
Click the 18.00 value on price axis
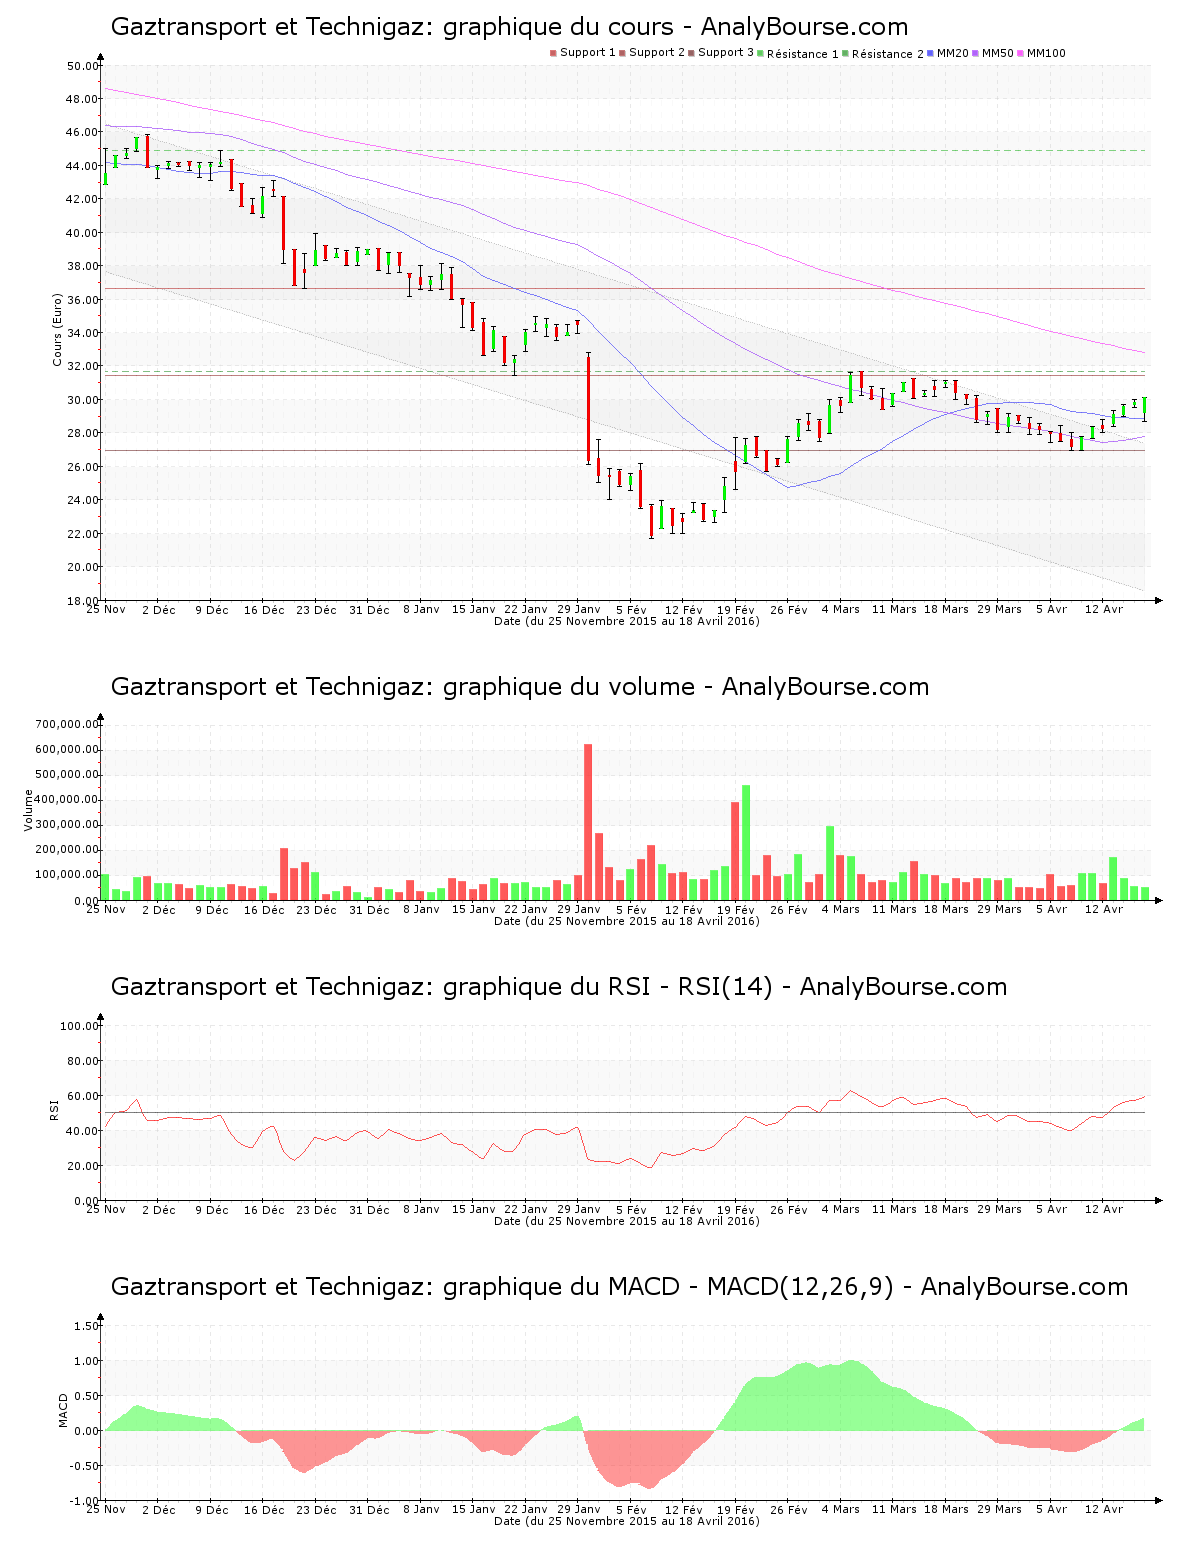tap(82, 601)
